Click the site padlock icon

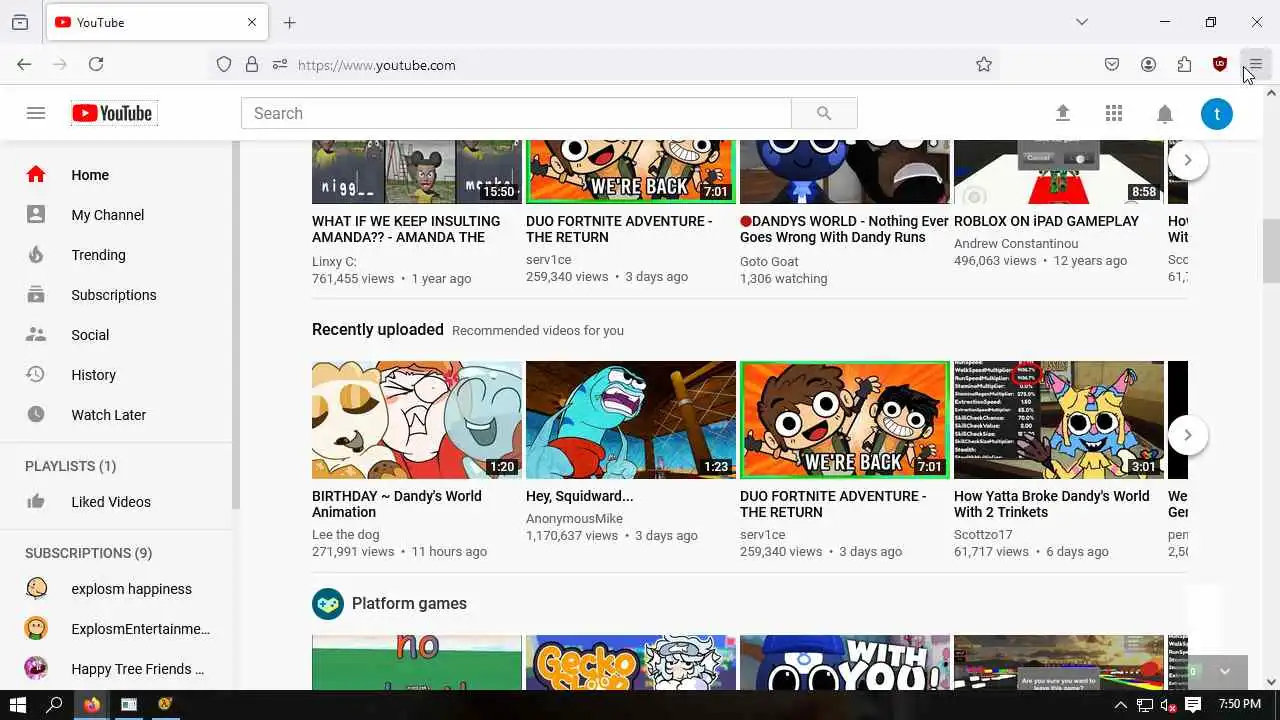tap(252, 64)
